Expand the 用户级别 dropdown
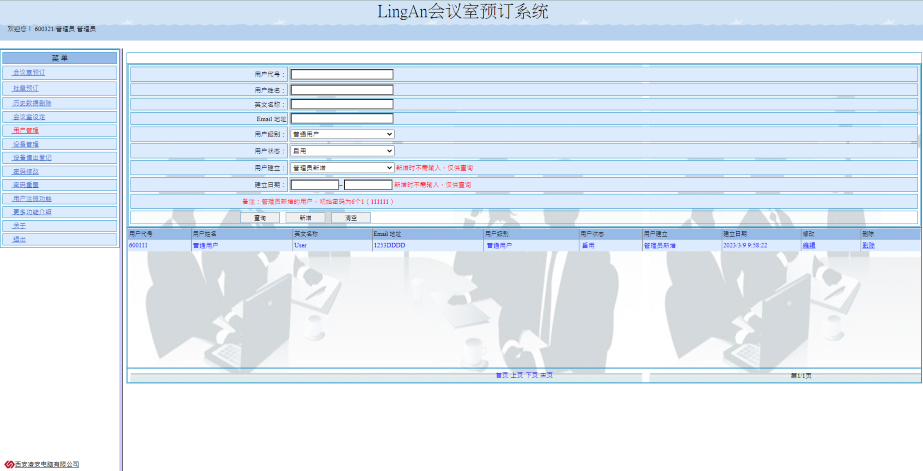 pyautogui.click(x=342, y=133)
